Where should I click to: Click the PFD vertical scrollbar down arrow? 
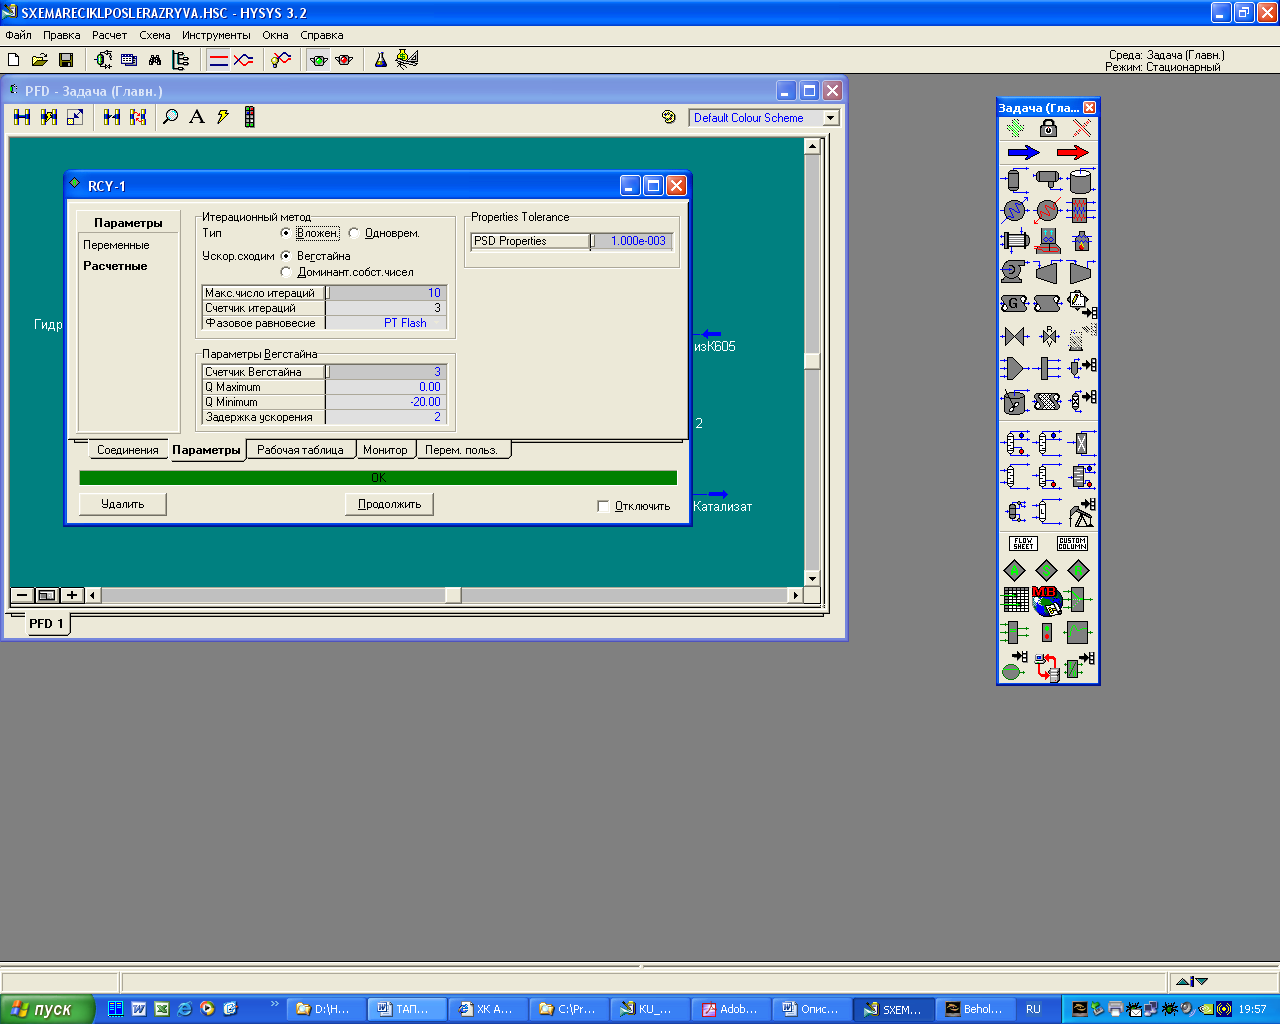(x=812, y=578)
